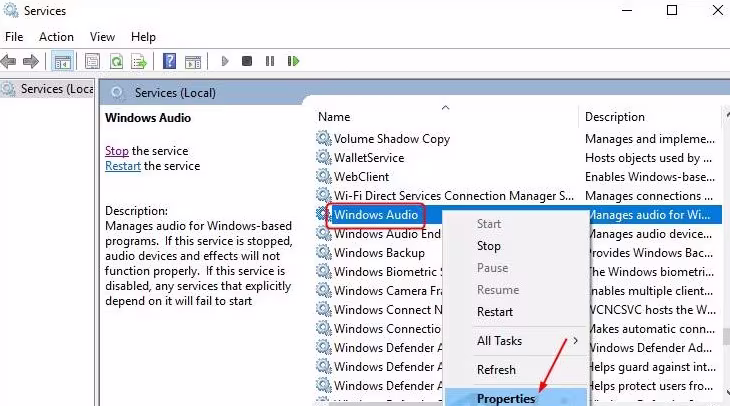Image resolution: width=730 pixels, height=406 pixels.
Task: Expand the All Tasks submenu
Action: click(x=516, y=341)
